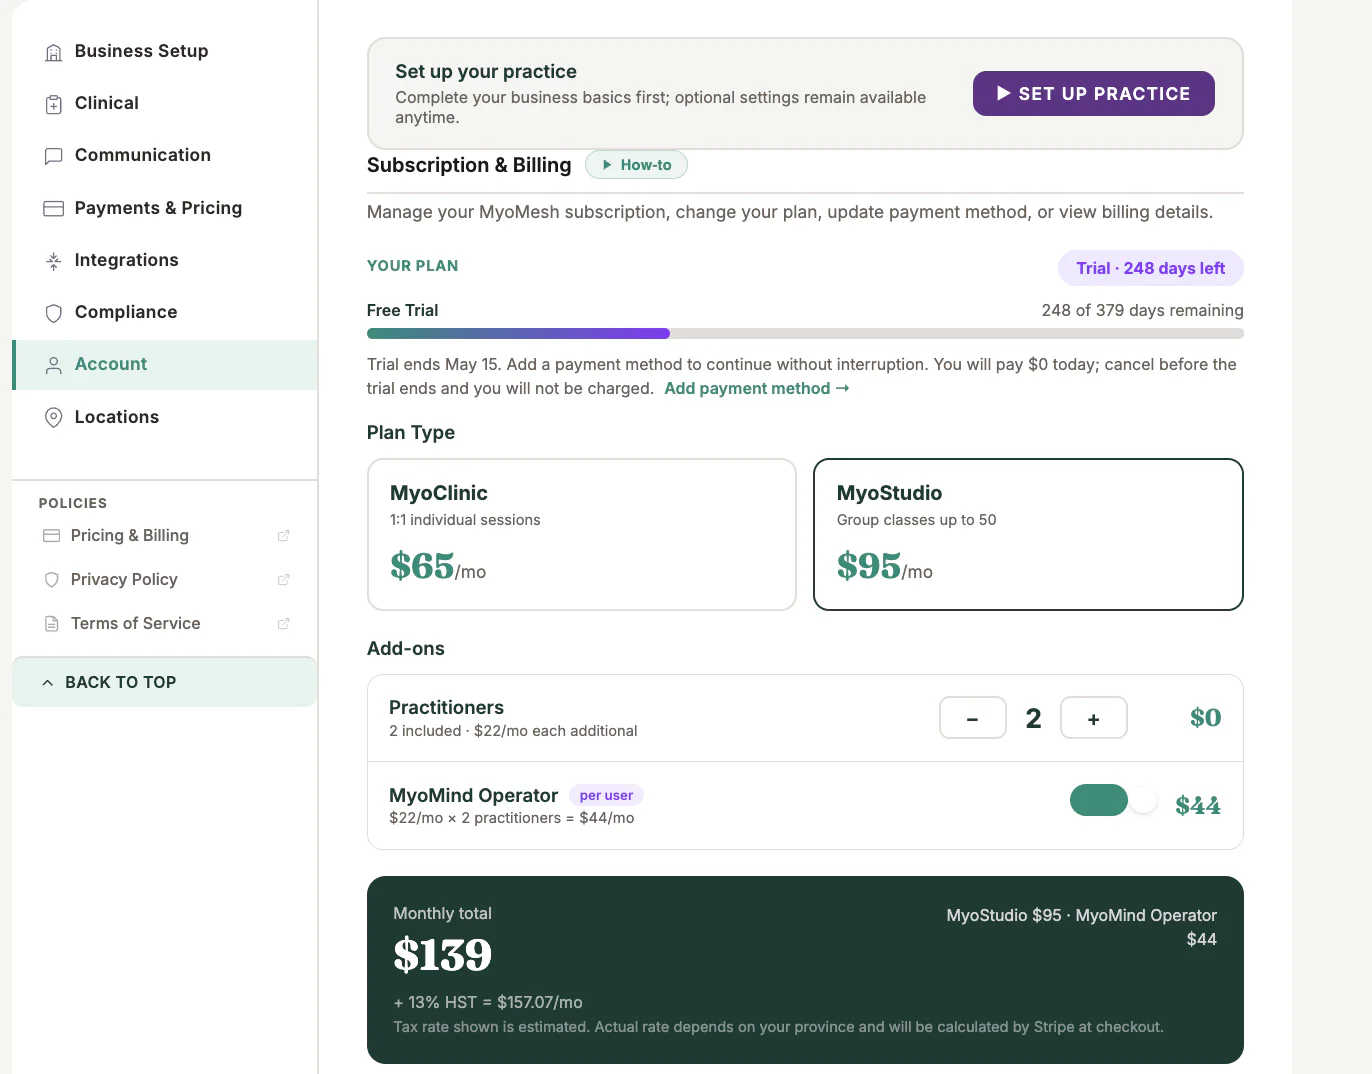The image size is (1372, 1074).
Task: Click the $139 monthly total amount
Action: pos(443,955)
